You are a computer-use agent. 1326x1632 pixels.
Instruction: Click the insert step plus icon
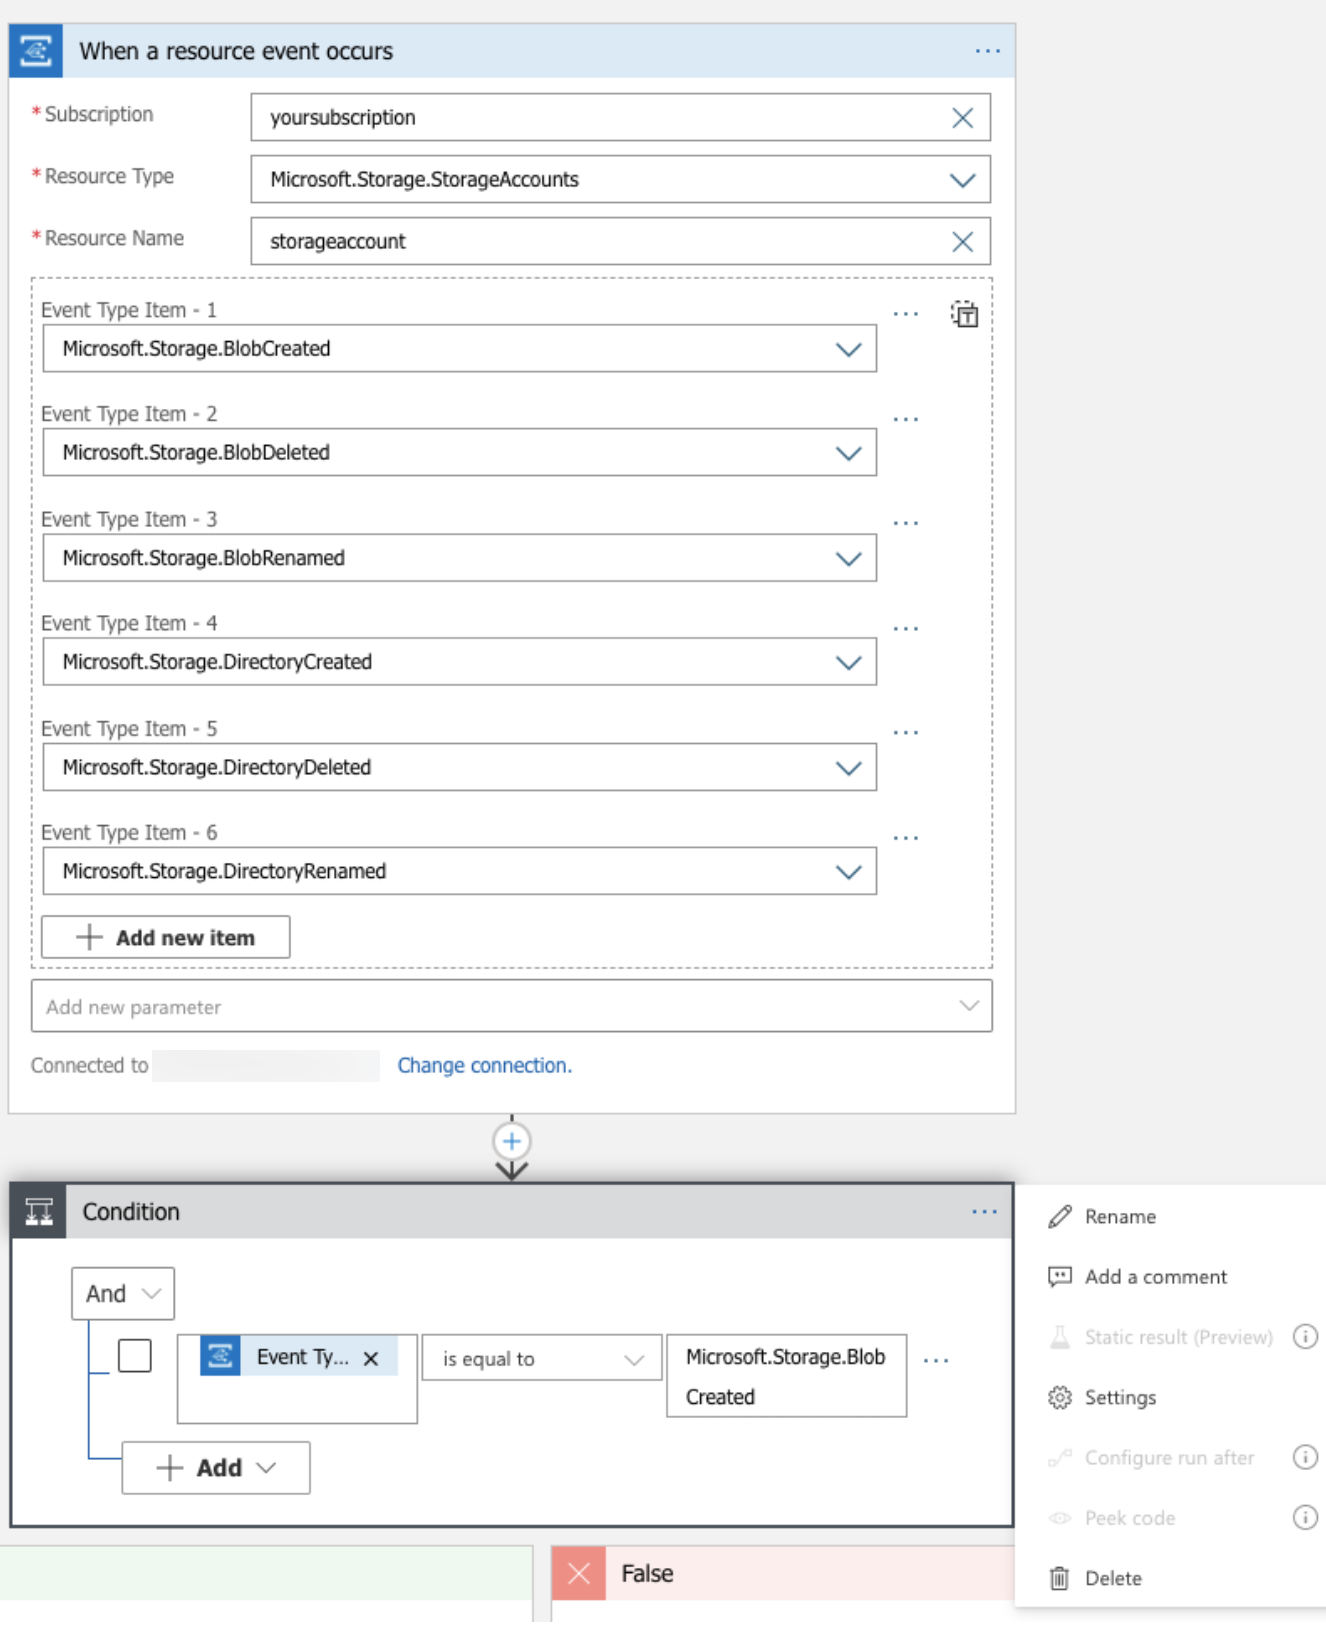click(511, 1141)
